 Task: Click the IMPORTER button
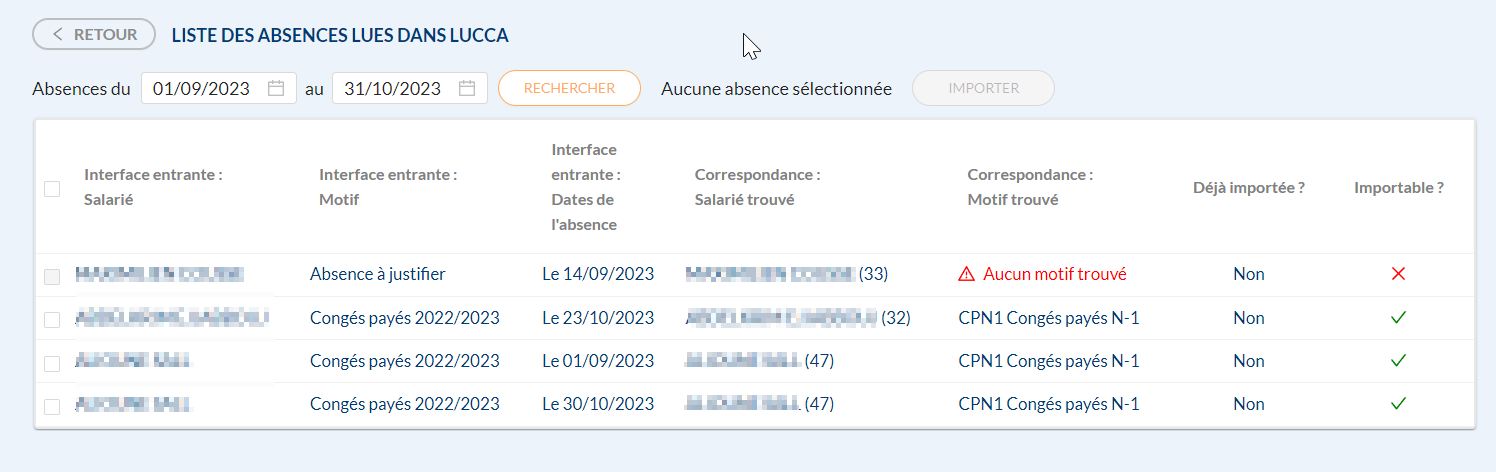[983, 88]
